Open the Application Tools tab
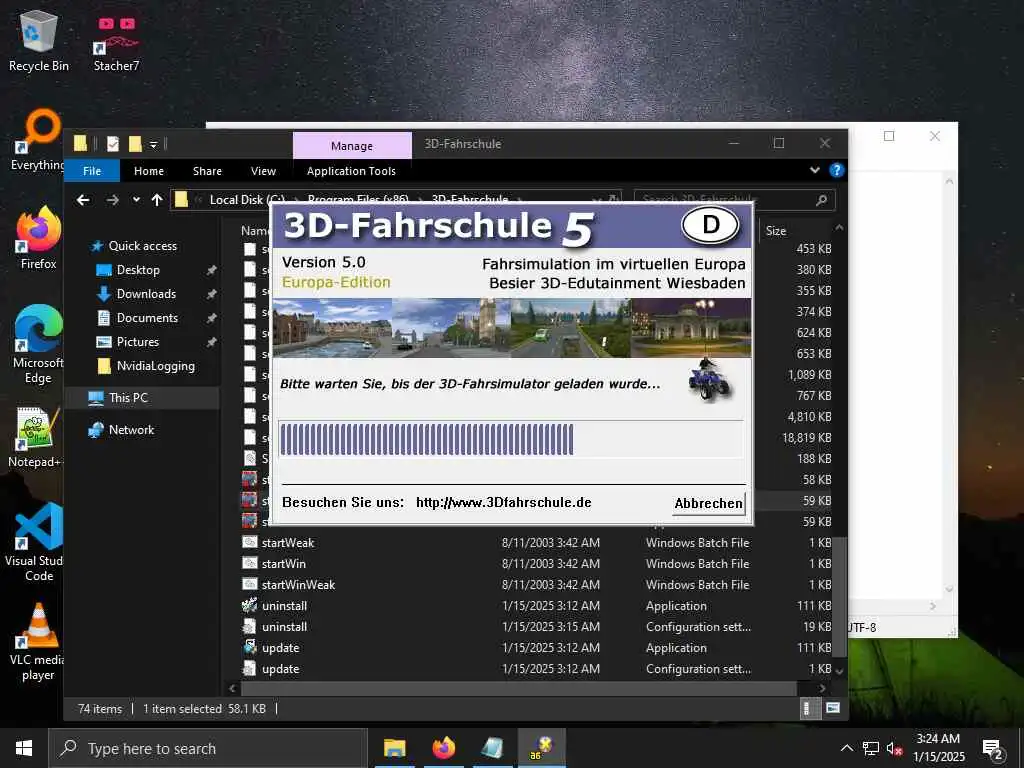1024x768 pixels. tap(351, 171)
